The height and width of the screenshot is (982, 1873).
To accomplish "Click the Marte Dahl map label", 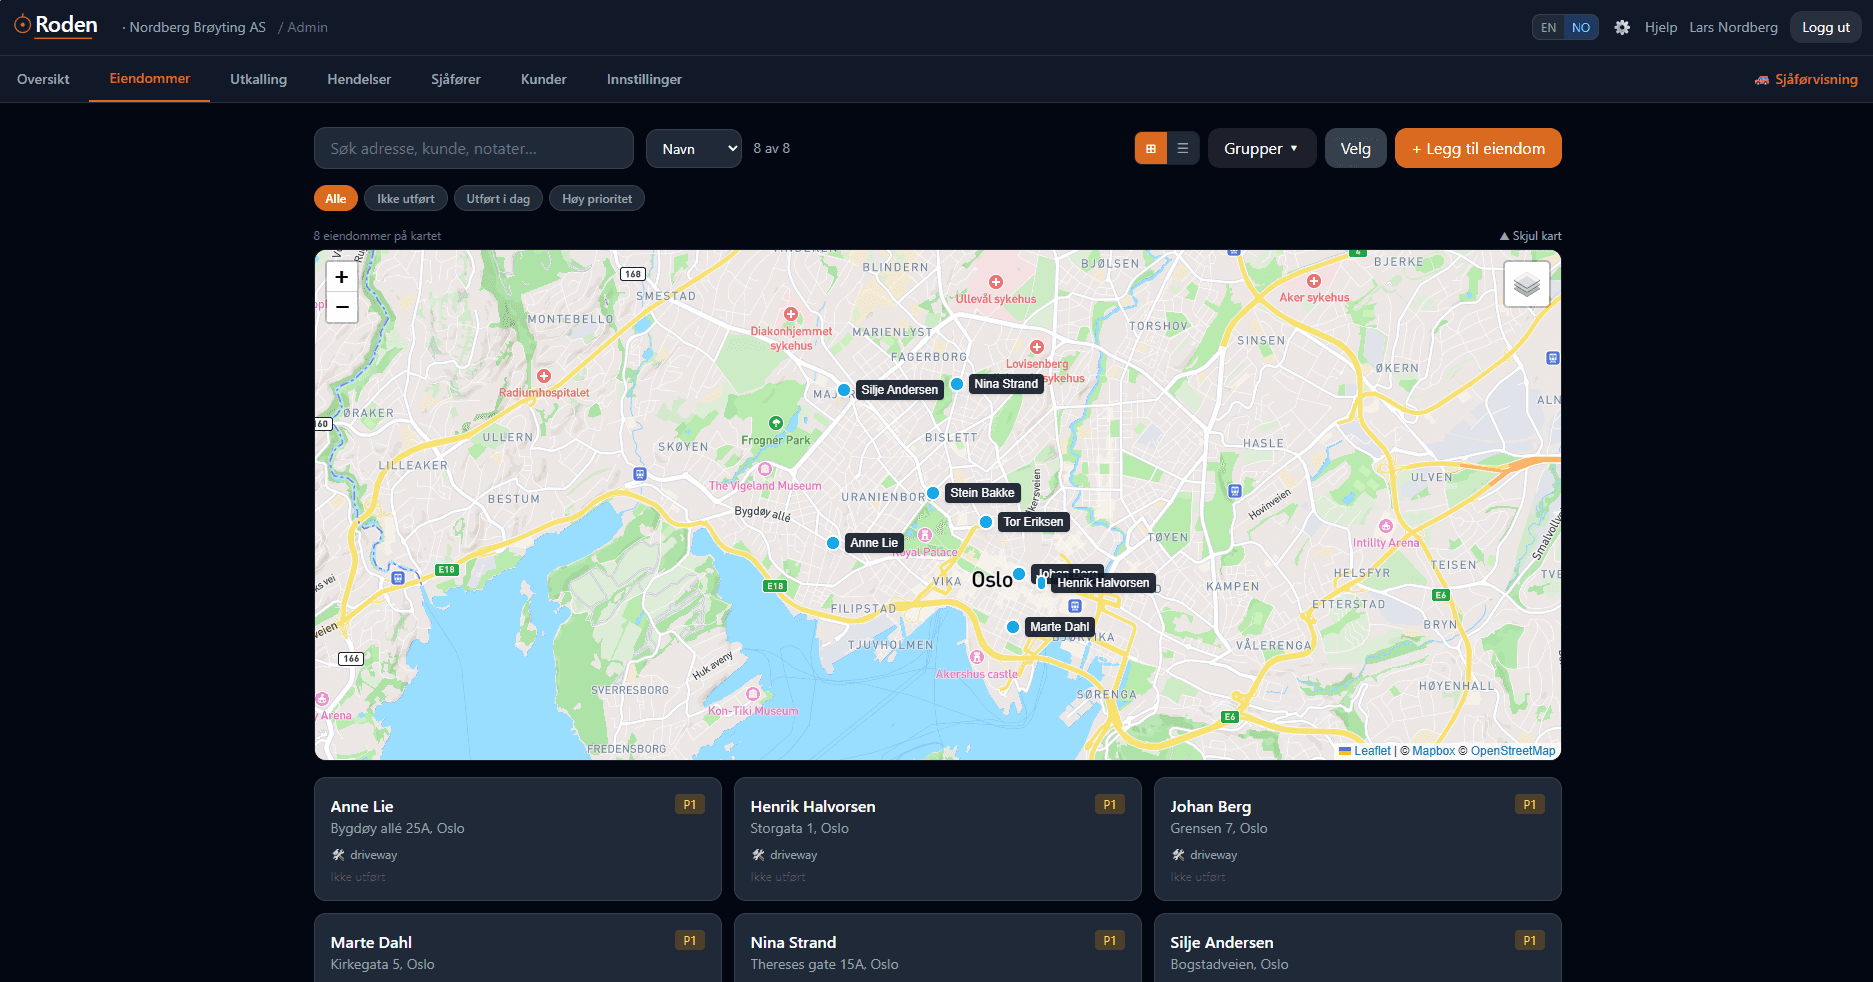I will 1060,627.
